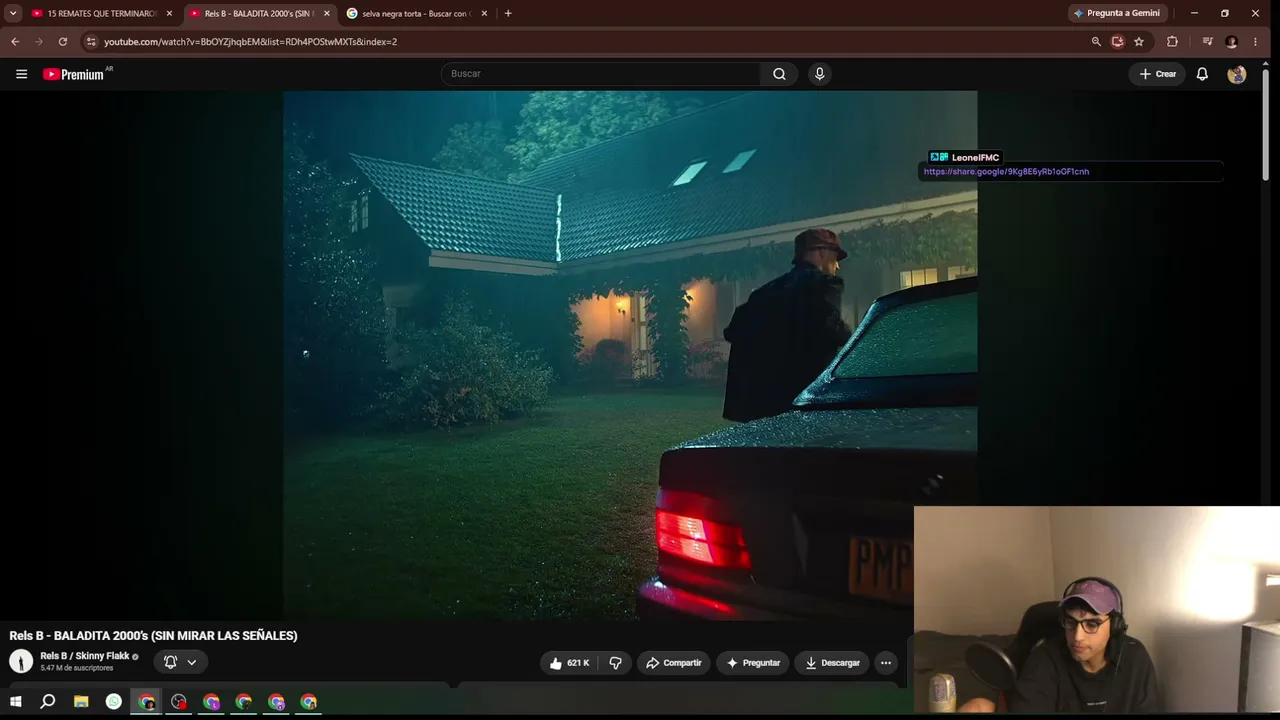Open the Chrome zoom indicator
This screenshot has width=1280, height=720.
[x=1096, y=42]
